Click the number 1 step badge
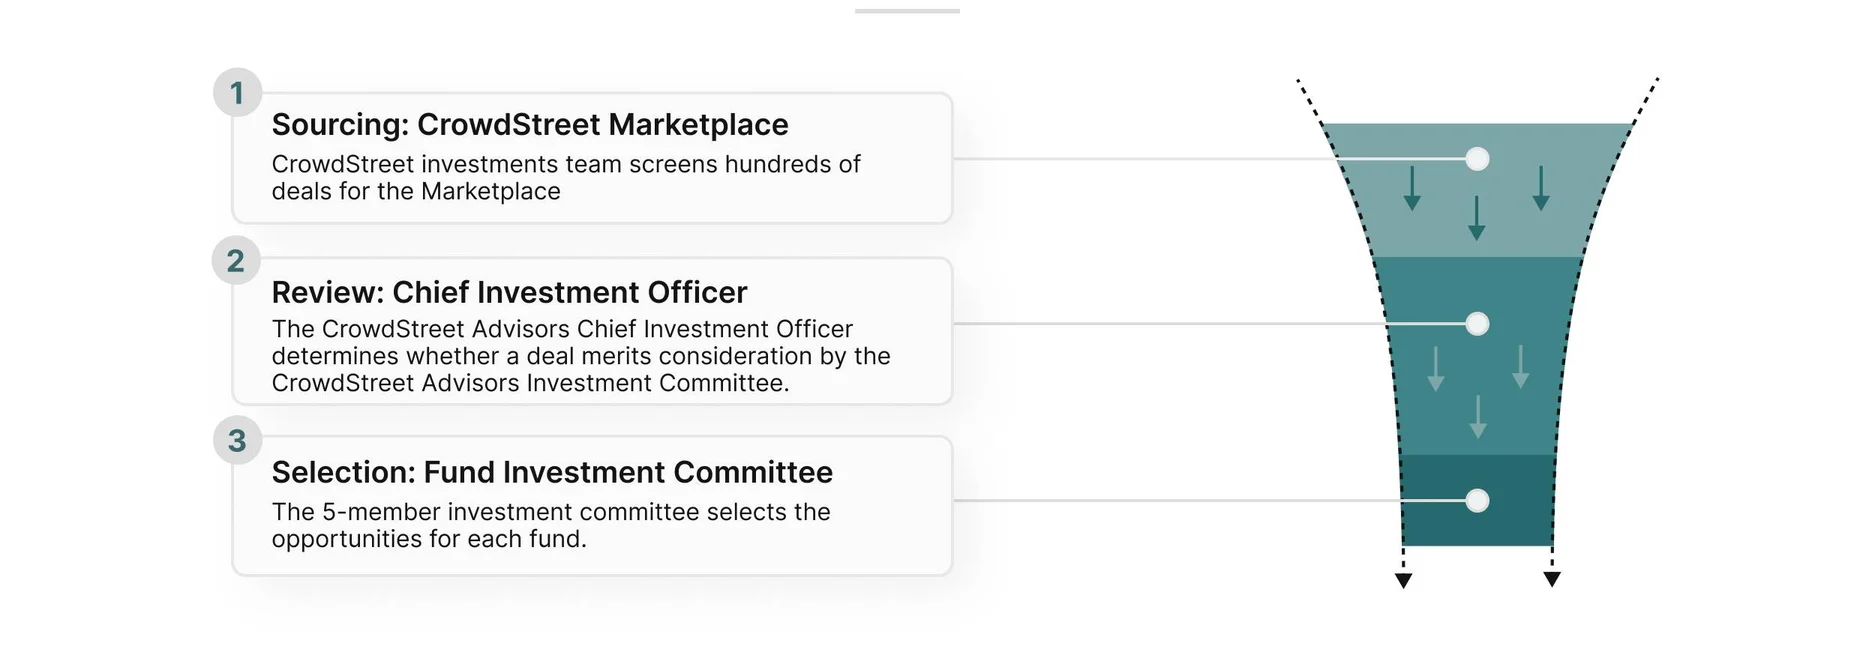Viewport: 1860px width, 658px height. tap(237, 93)
